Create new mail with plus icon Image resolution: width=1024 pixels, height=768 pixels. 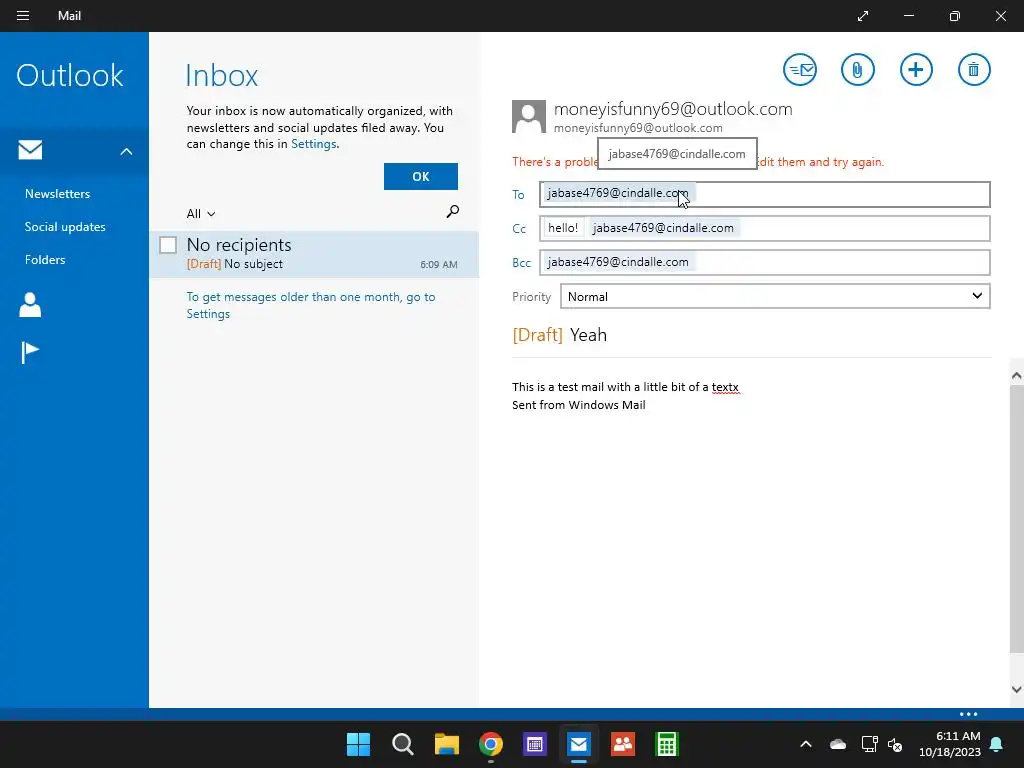click(916, 69)
